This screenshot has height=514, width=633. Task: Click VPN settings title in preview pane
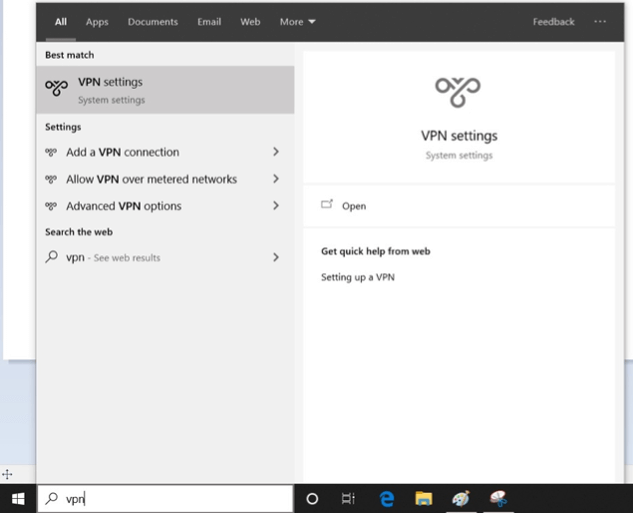click(459, 136)
